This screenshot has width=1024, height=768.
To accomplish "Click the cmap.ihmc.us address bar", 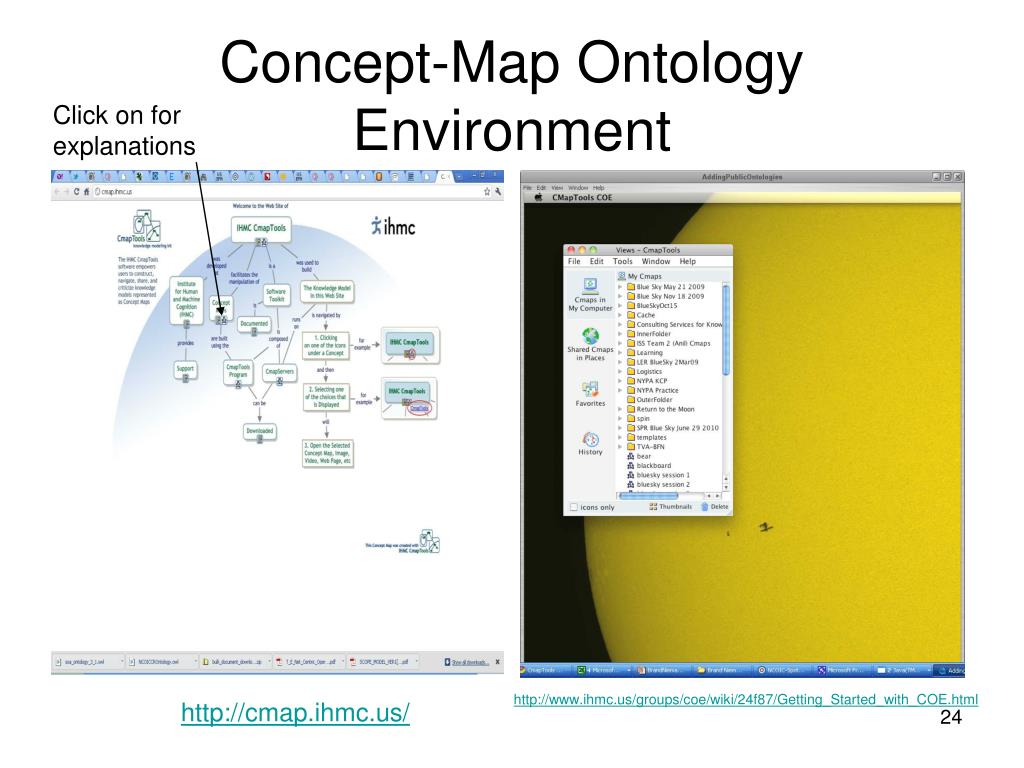I will pyautogui.click(x=287, y=191).
